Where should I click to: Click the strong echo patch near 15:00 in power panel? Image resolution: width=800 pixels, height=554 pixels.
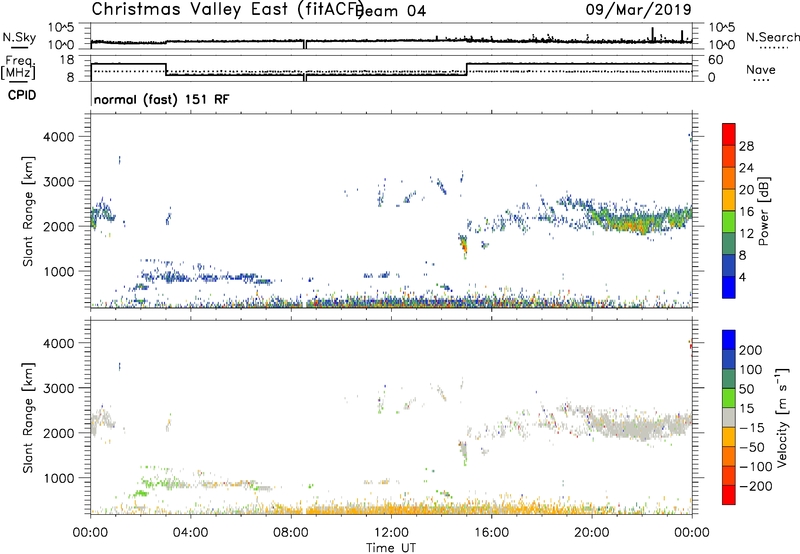[x=463, y=245]
